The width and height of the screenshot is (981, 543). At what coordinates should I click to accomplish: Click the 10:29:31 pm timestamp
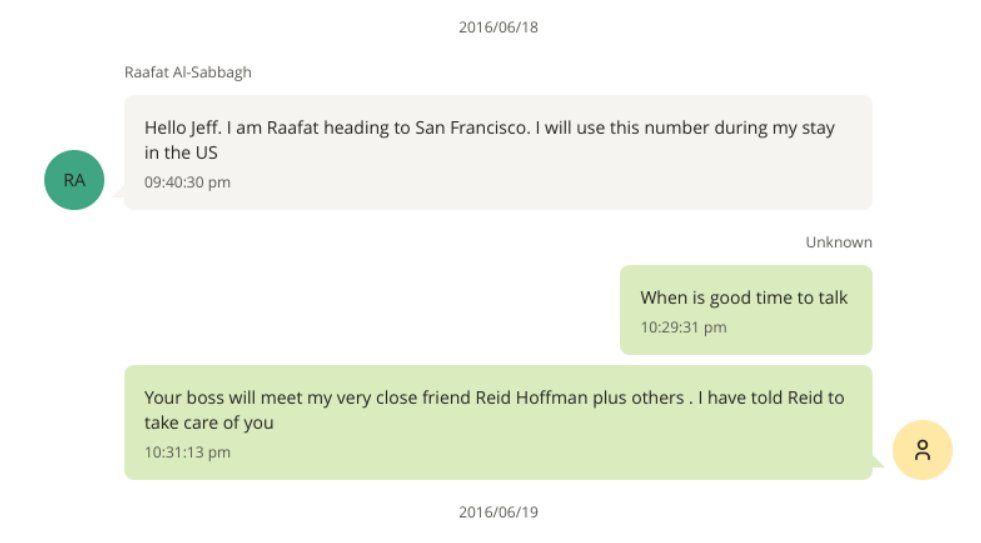683,327
